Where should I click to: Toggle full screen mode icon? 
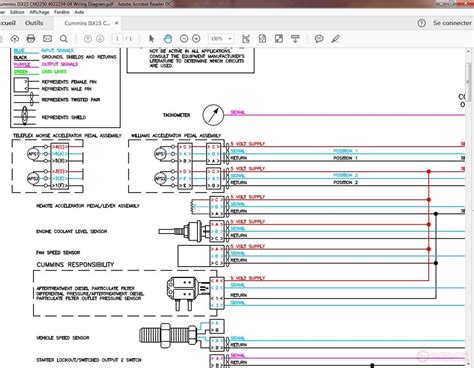279,39
